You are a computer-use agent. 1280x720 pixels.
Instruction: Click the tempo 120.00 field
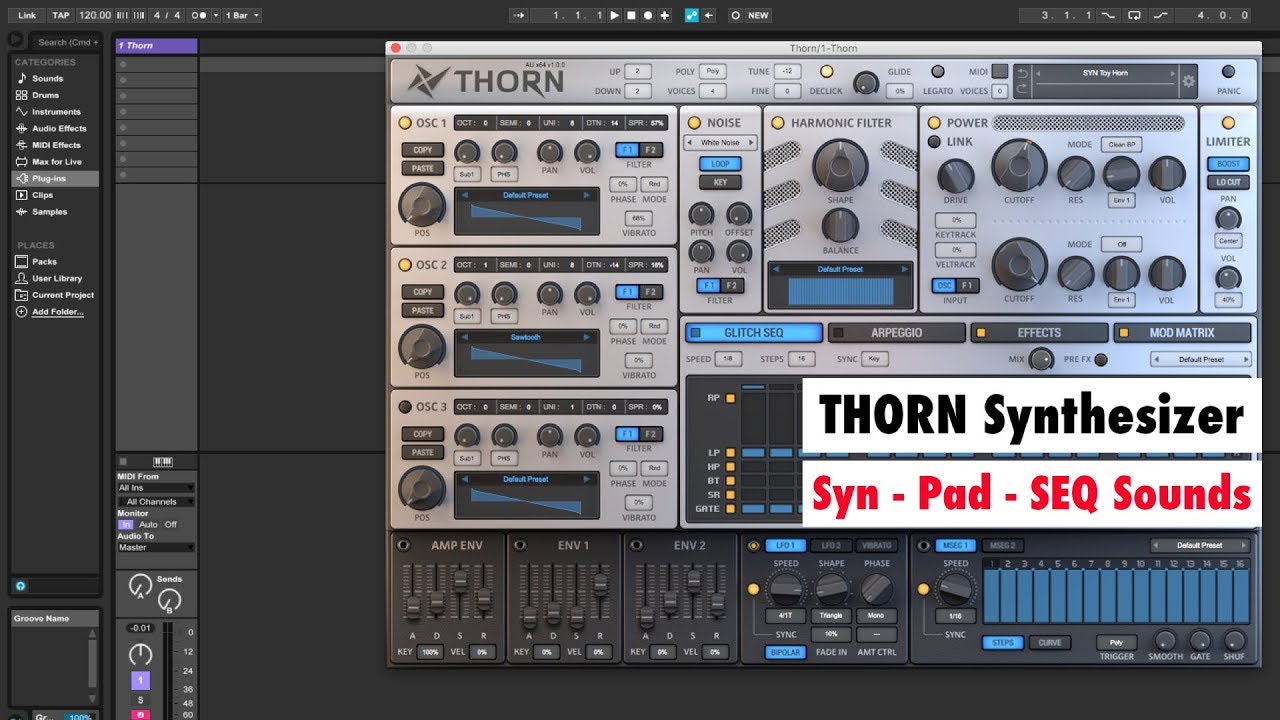pyautogui.click(x=94, y=15)
